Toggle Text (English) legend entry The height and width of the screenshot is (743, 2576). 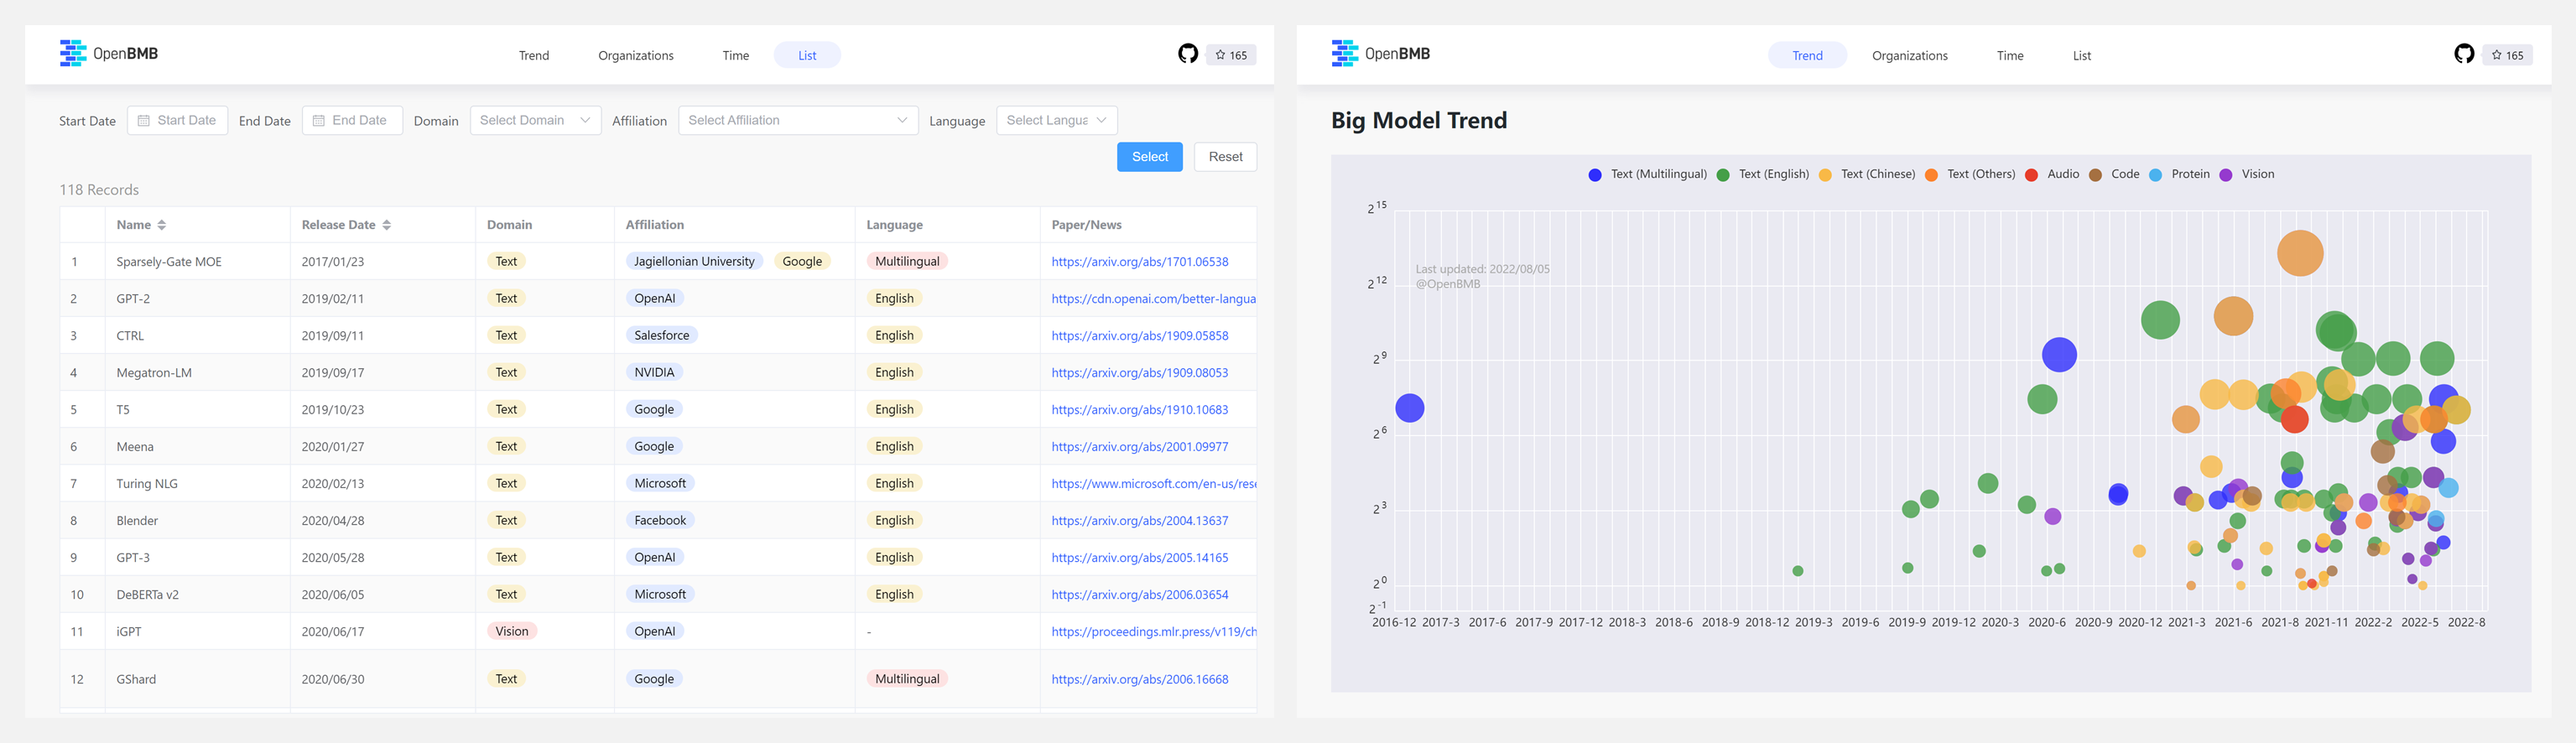pyautogui.click(x=1763, y=175)
